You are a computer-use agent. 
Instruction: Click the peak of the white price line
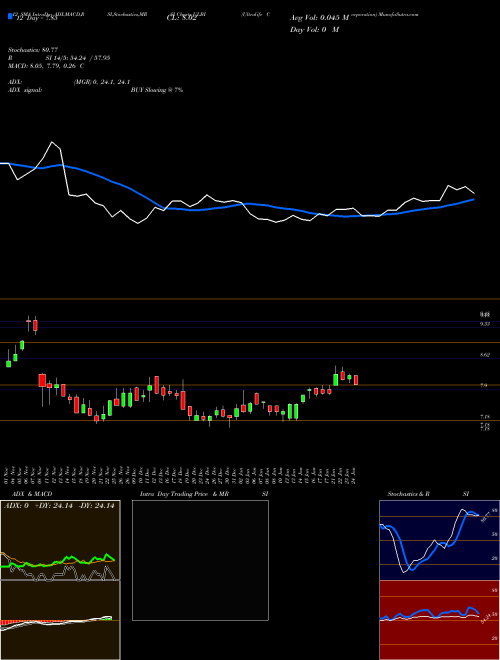(x=52, y=142)
